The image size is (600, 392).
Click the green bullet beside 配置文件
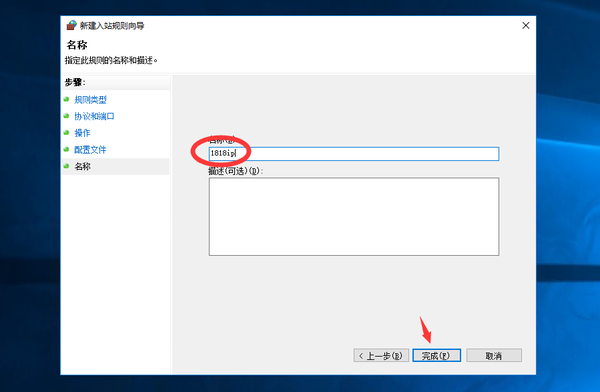pyautogui.click(x=66, y=149)
